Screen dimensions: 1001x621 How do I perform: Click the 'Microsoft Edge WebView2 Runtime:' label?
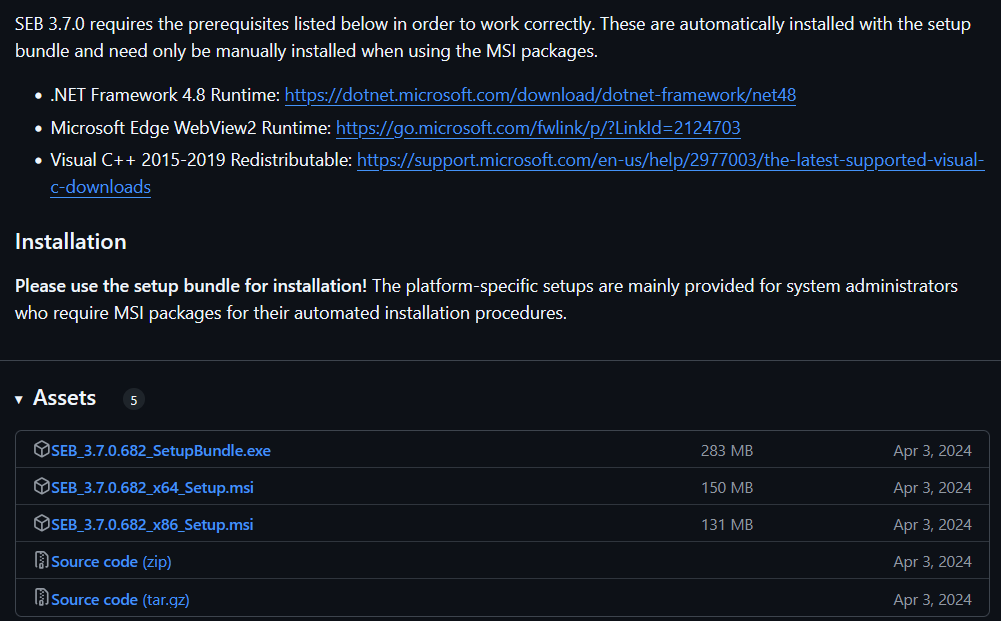(x=191, y=128)
